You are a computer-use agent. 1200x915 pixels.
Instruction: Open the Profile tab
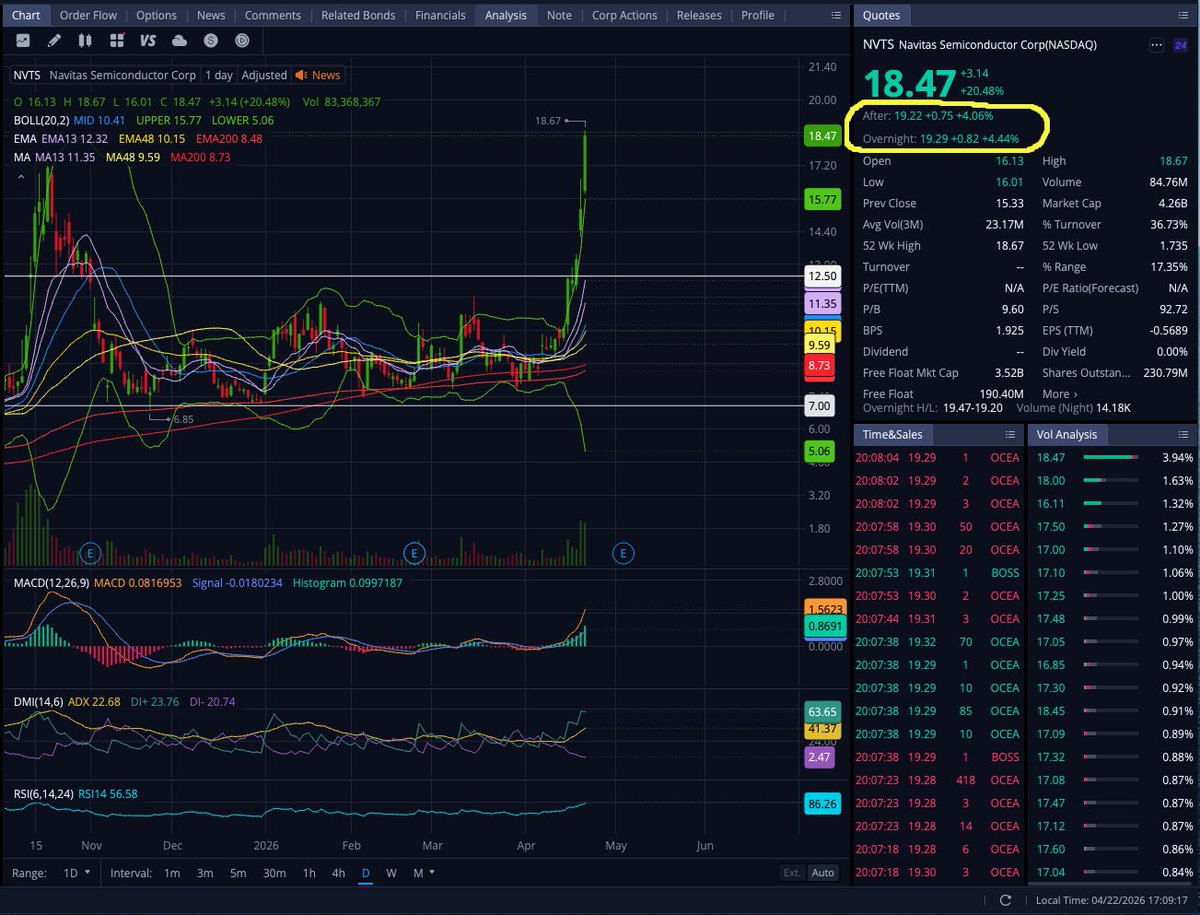point(758,15)
